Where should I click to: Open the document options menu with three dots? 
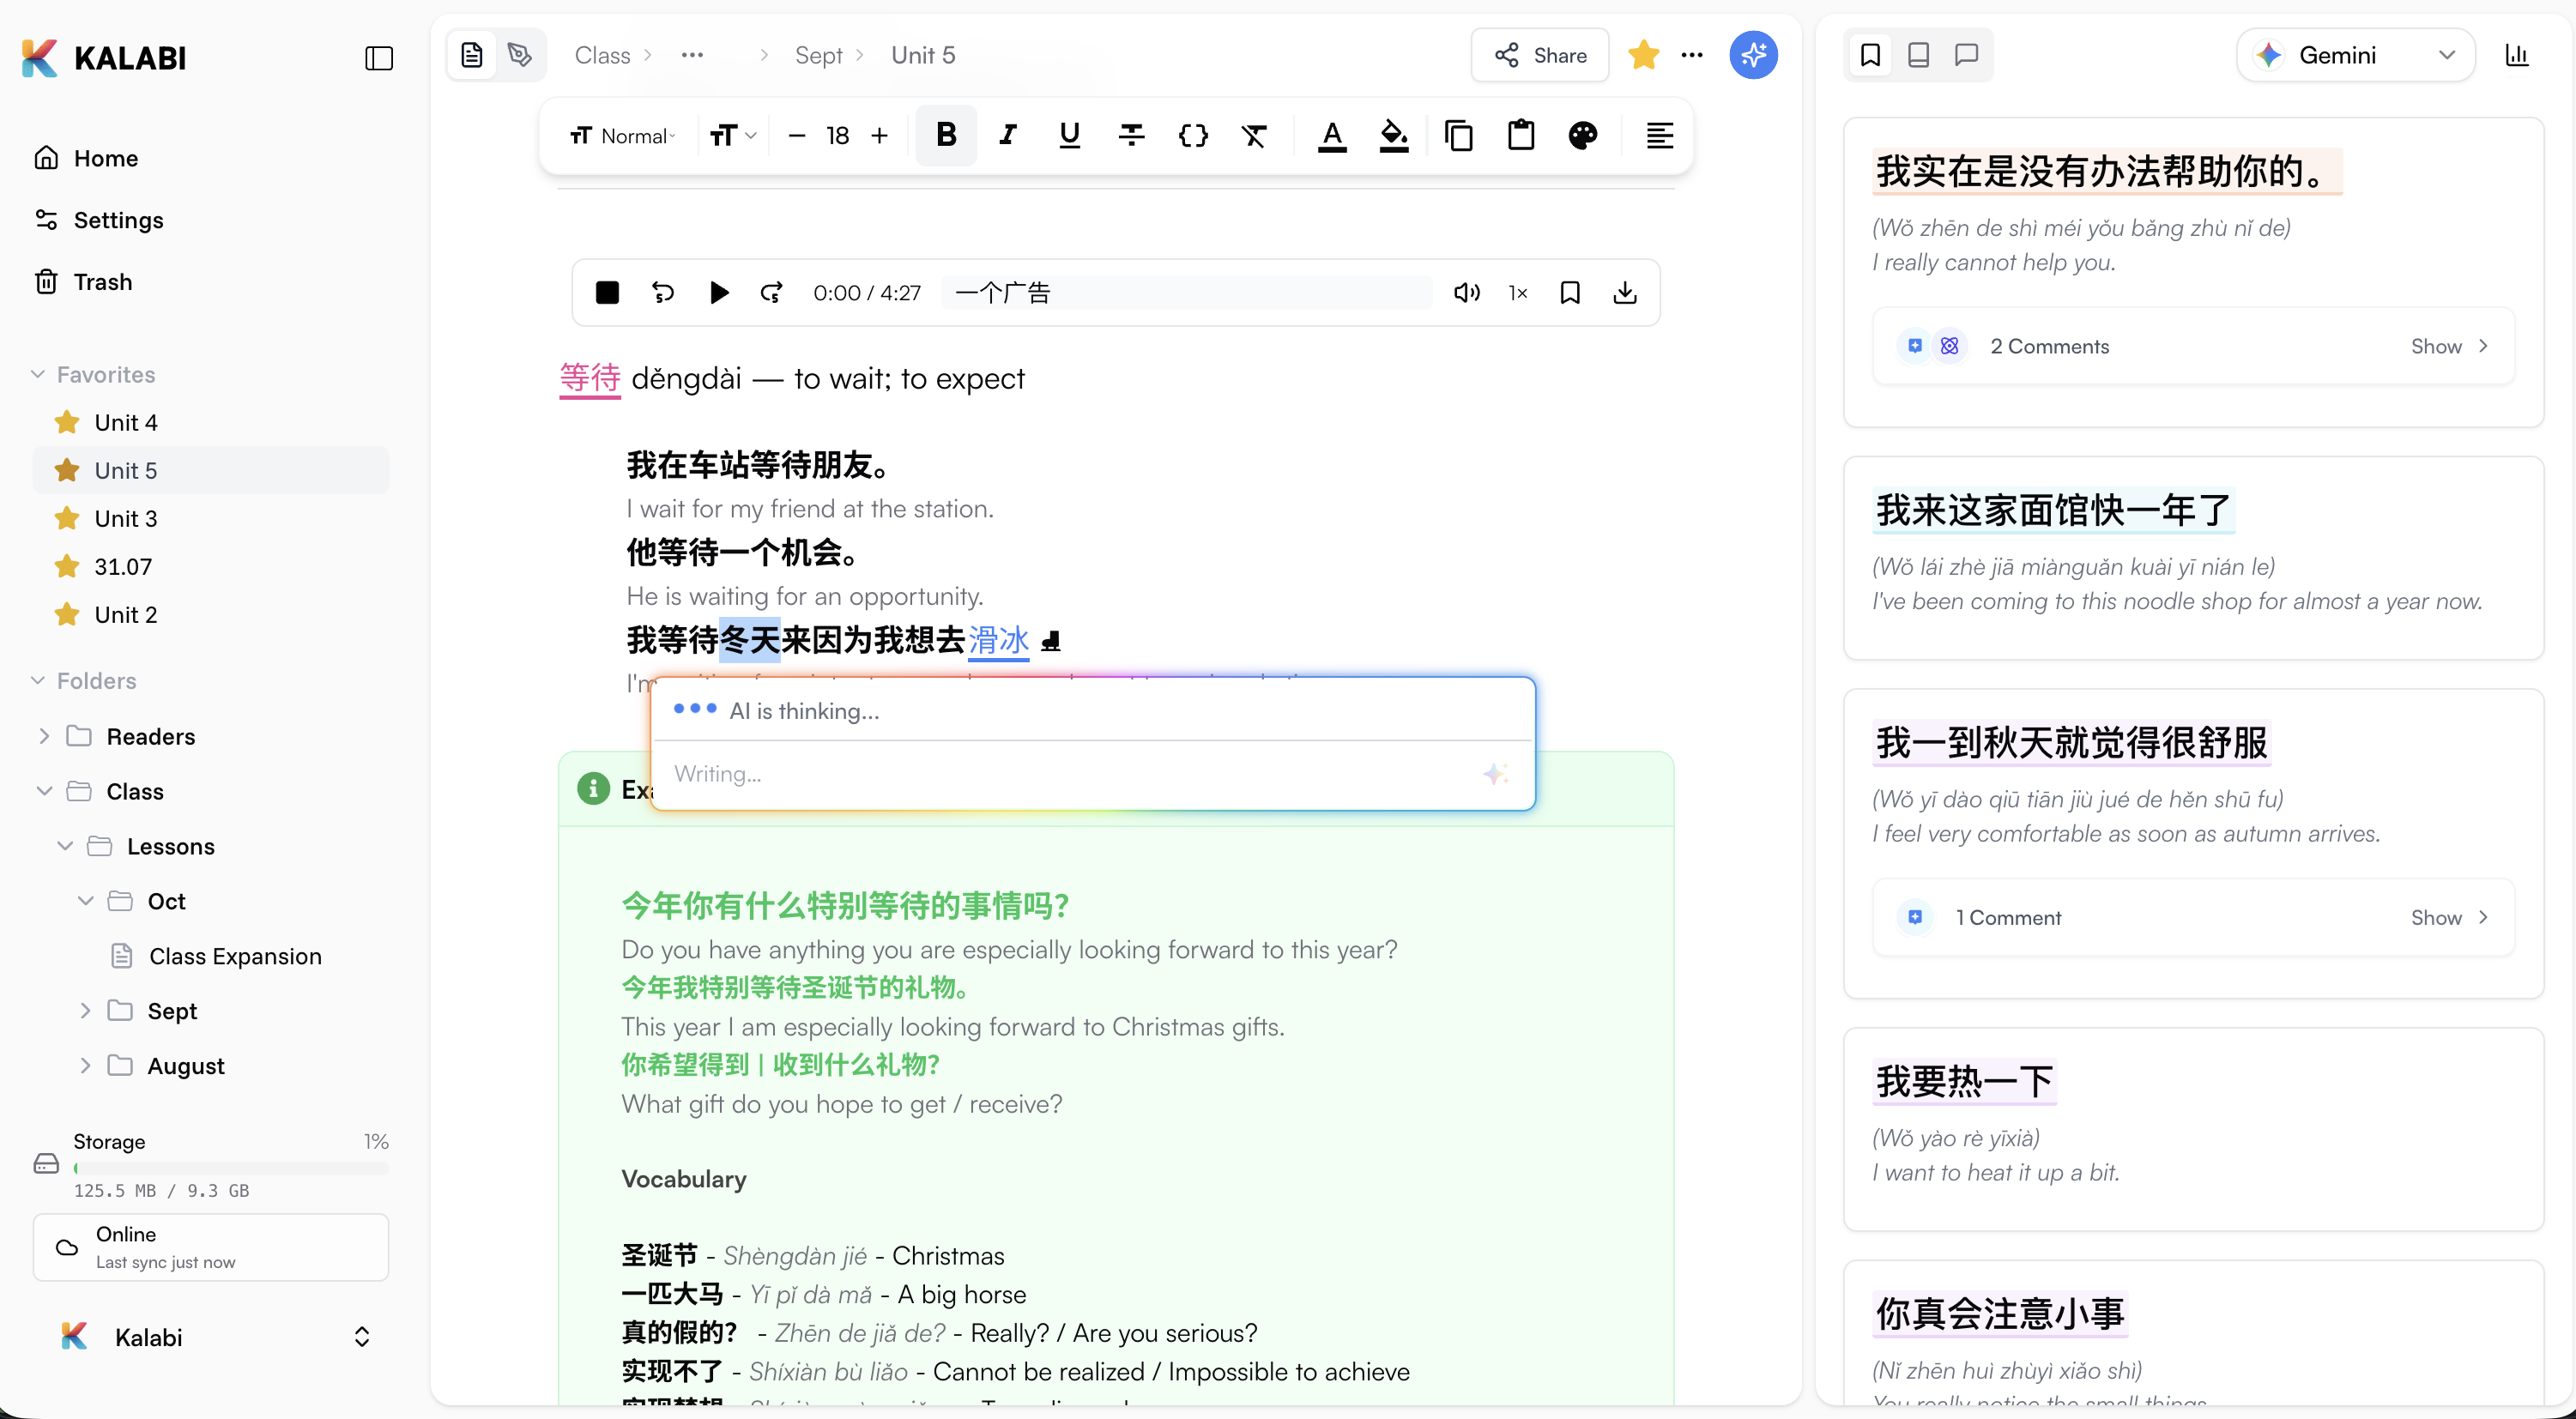[1692, 56]
